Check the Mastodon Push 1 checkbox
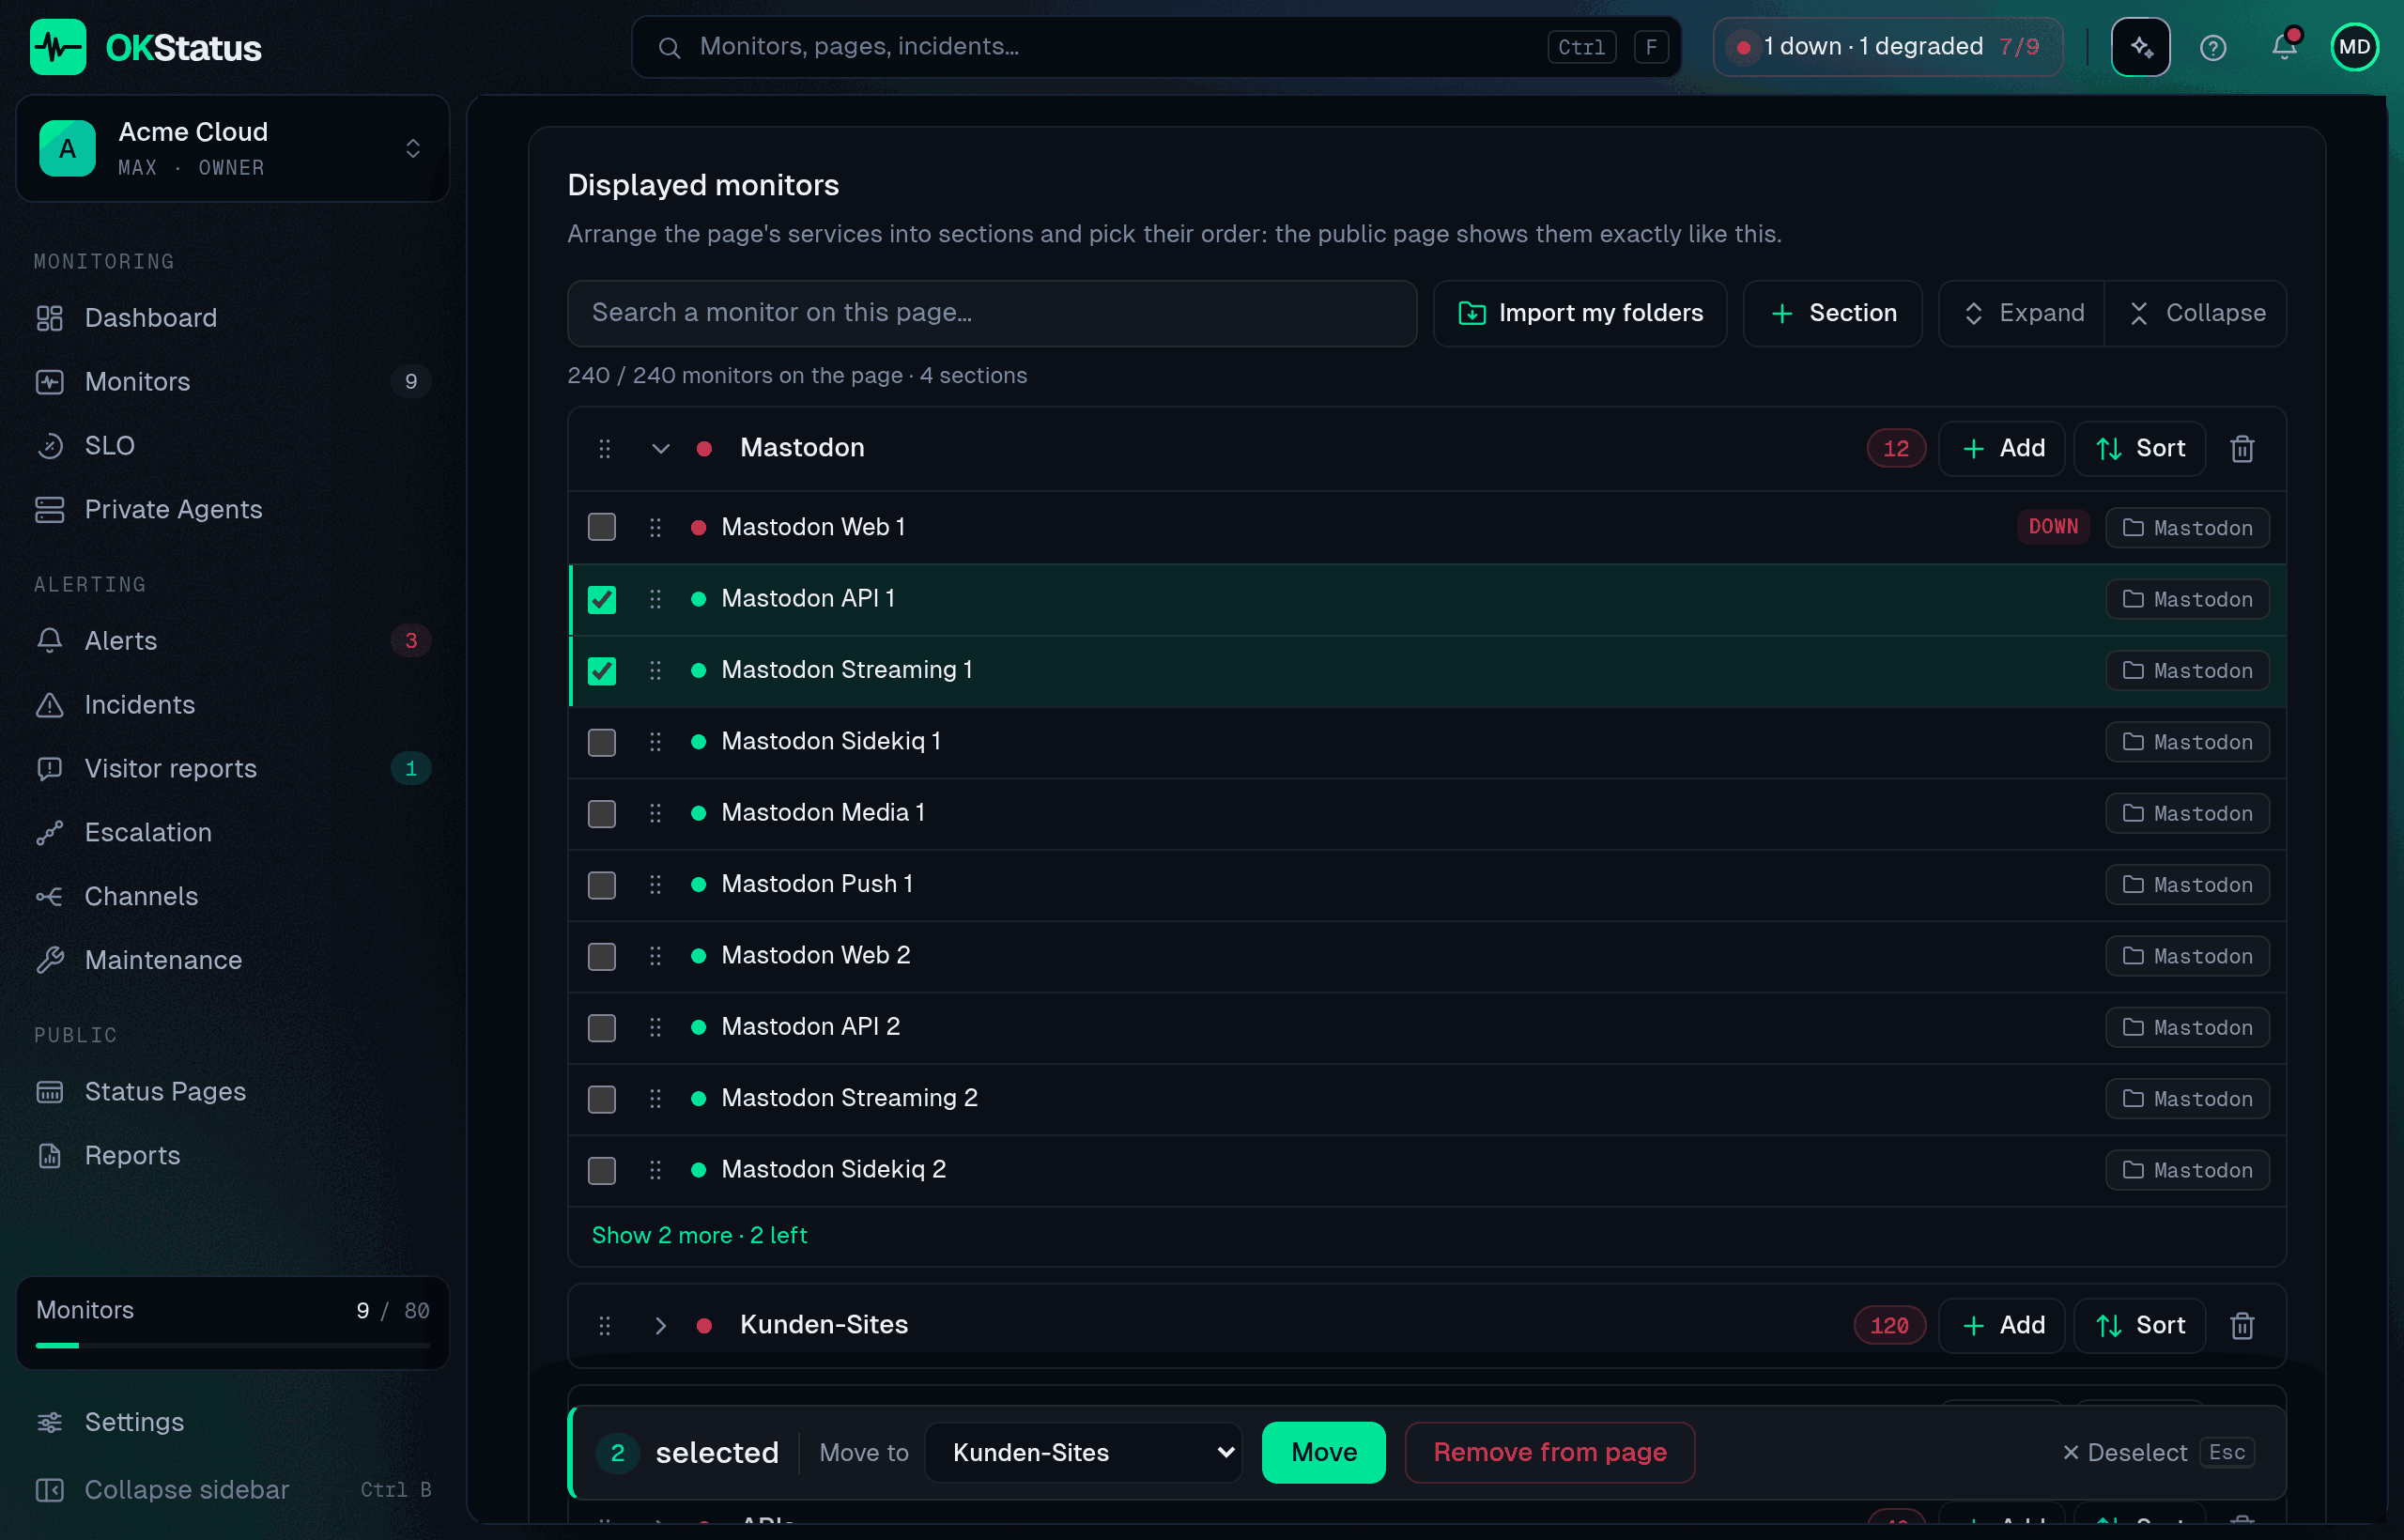The height and width of the screenshot is (1540, 2404). tap(602, 885)
